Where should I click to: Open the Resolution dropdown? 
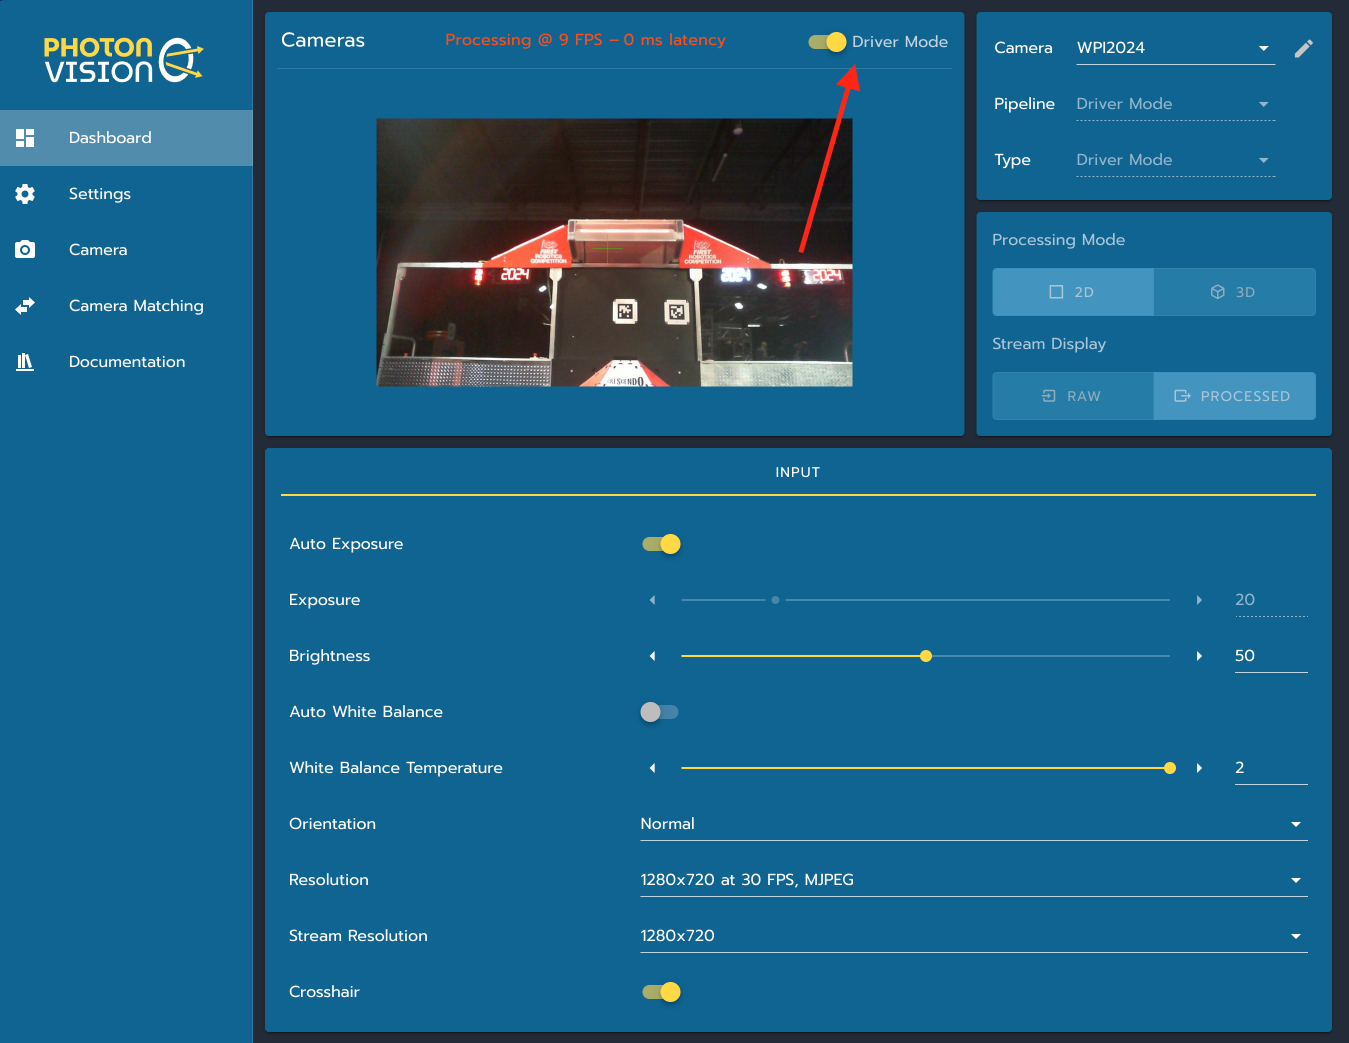[973, 879]
